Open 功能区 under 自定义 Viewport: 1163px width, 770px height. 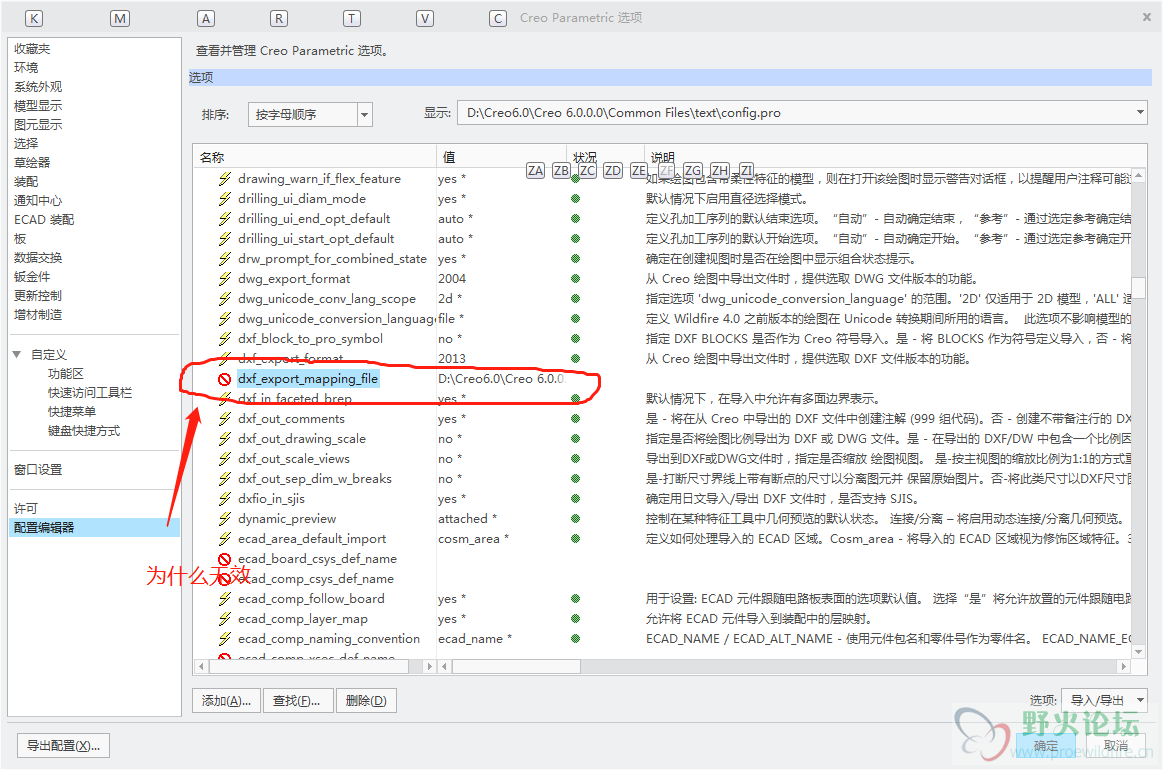pos(66,374)
